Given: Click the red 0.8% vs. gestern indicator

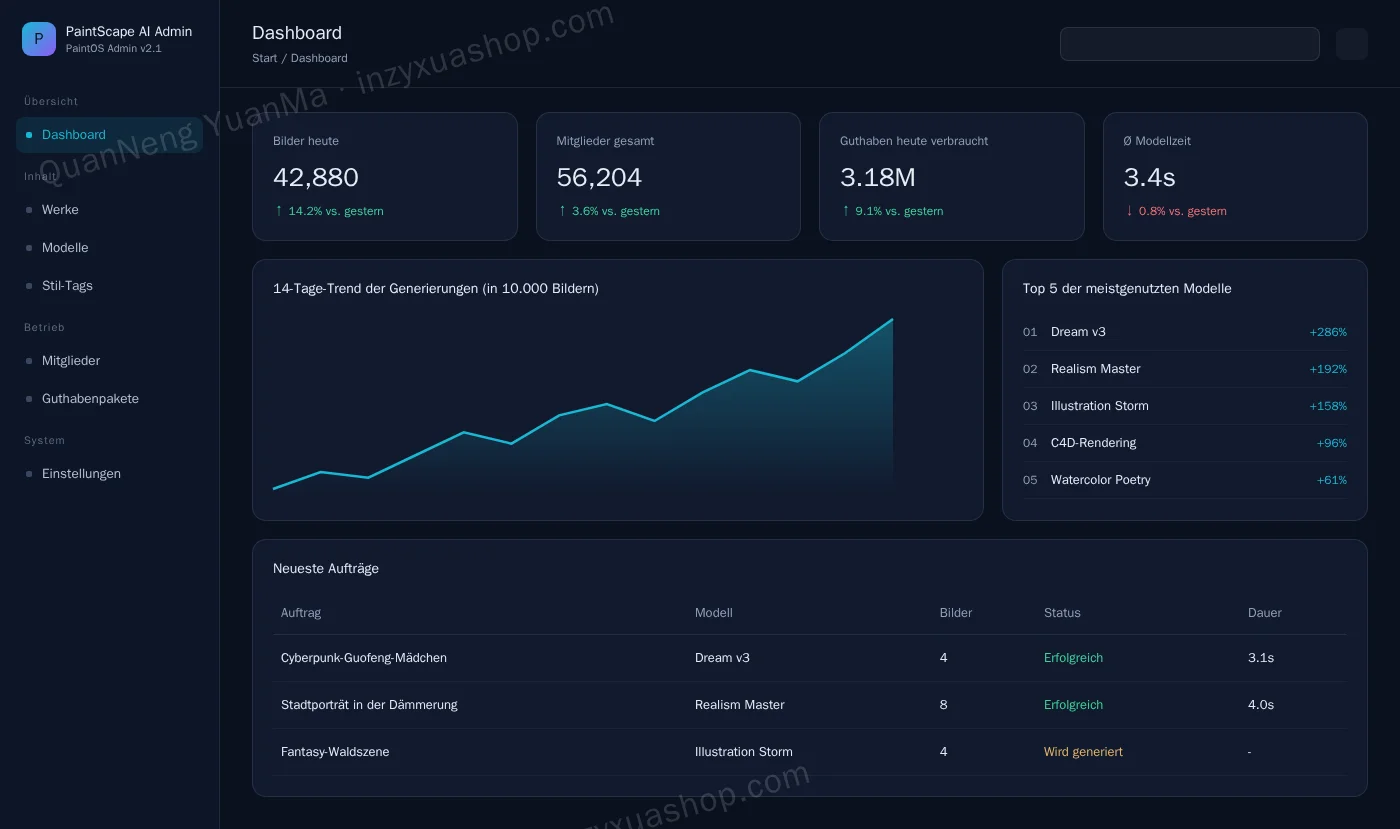Looking at the screenshot, I should pyautogui.click(x=1175, y=211).
